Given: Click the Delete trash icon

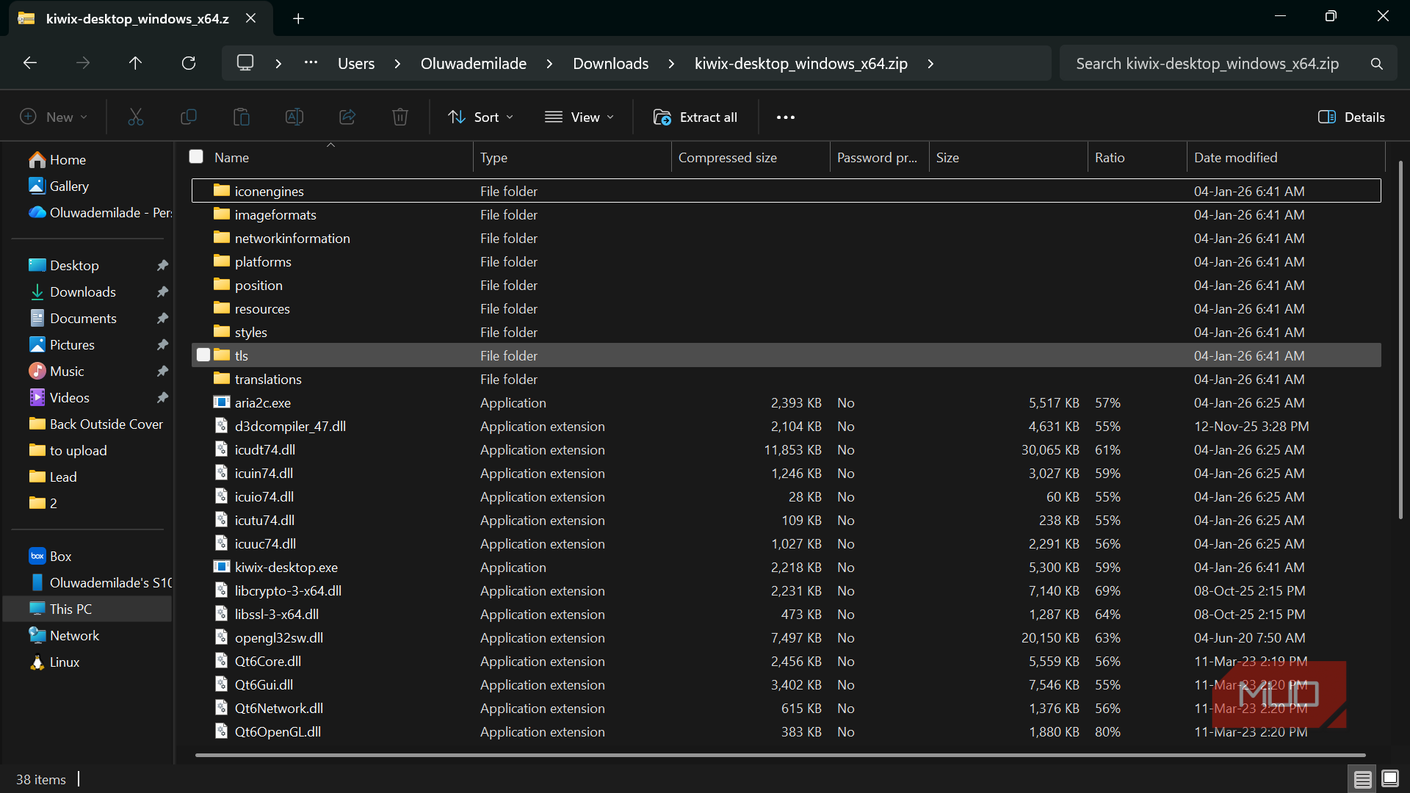Looking at the screenshot, I should 400,117.
